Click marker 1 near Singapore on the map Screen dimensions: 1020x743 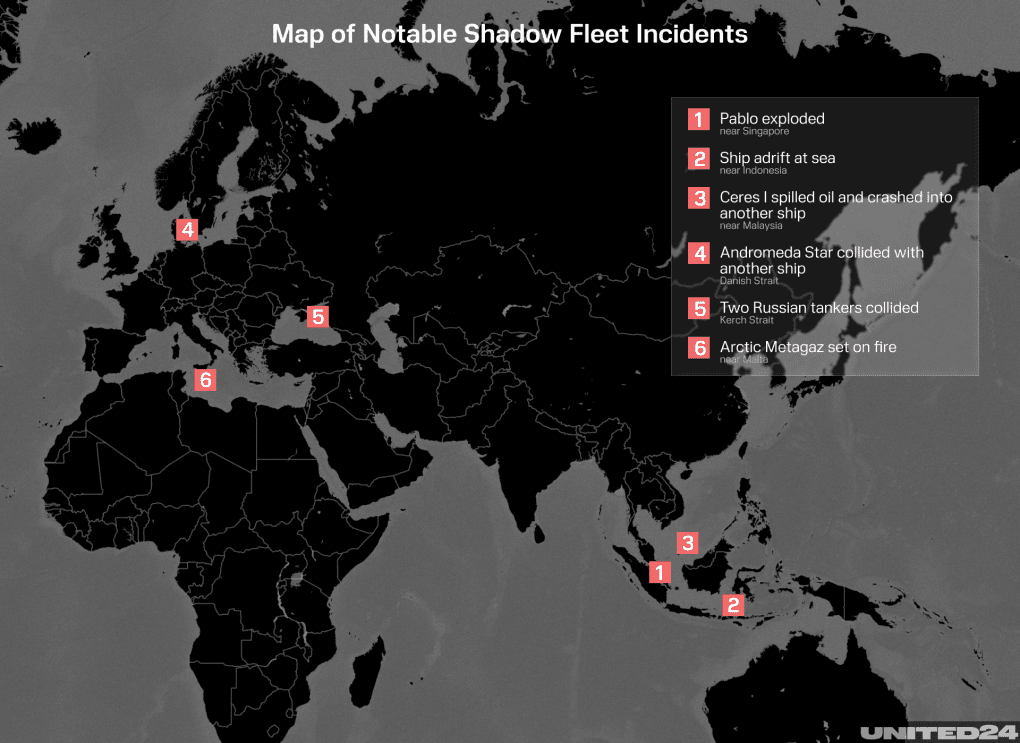pos(660,572)
